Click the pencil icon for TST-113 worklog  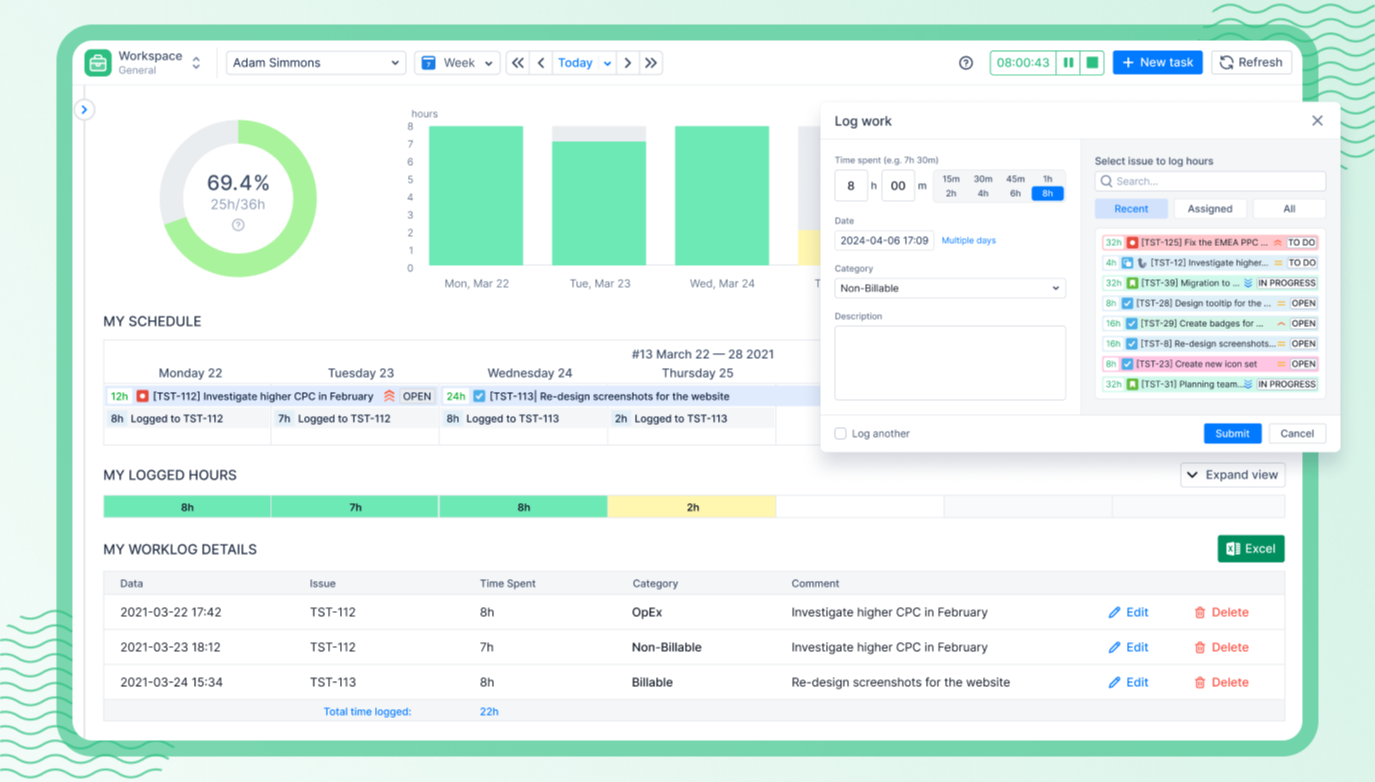click(1114, 682)
